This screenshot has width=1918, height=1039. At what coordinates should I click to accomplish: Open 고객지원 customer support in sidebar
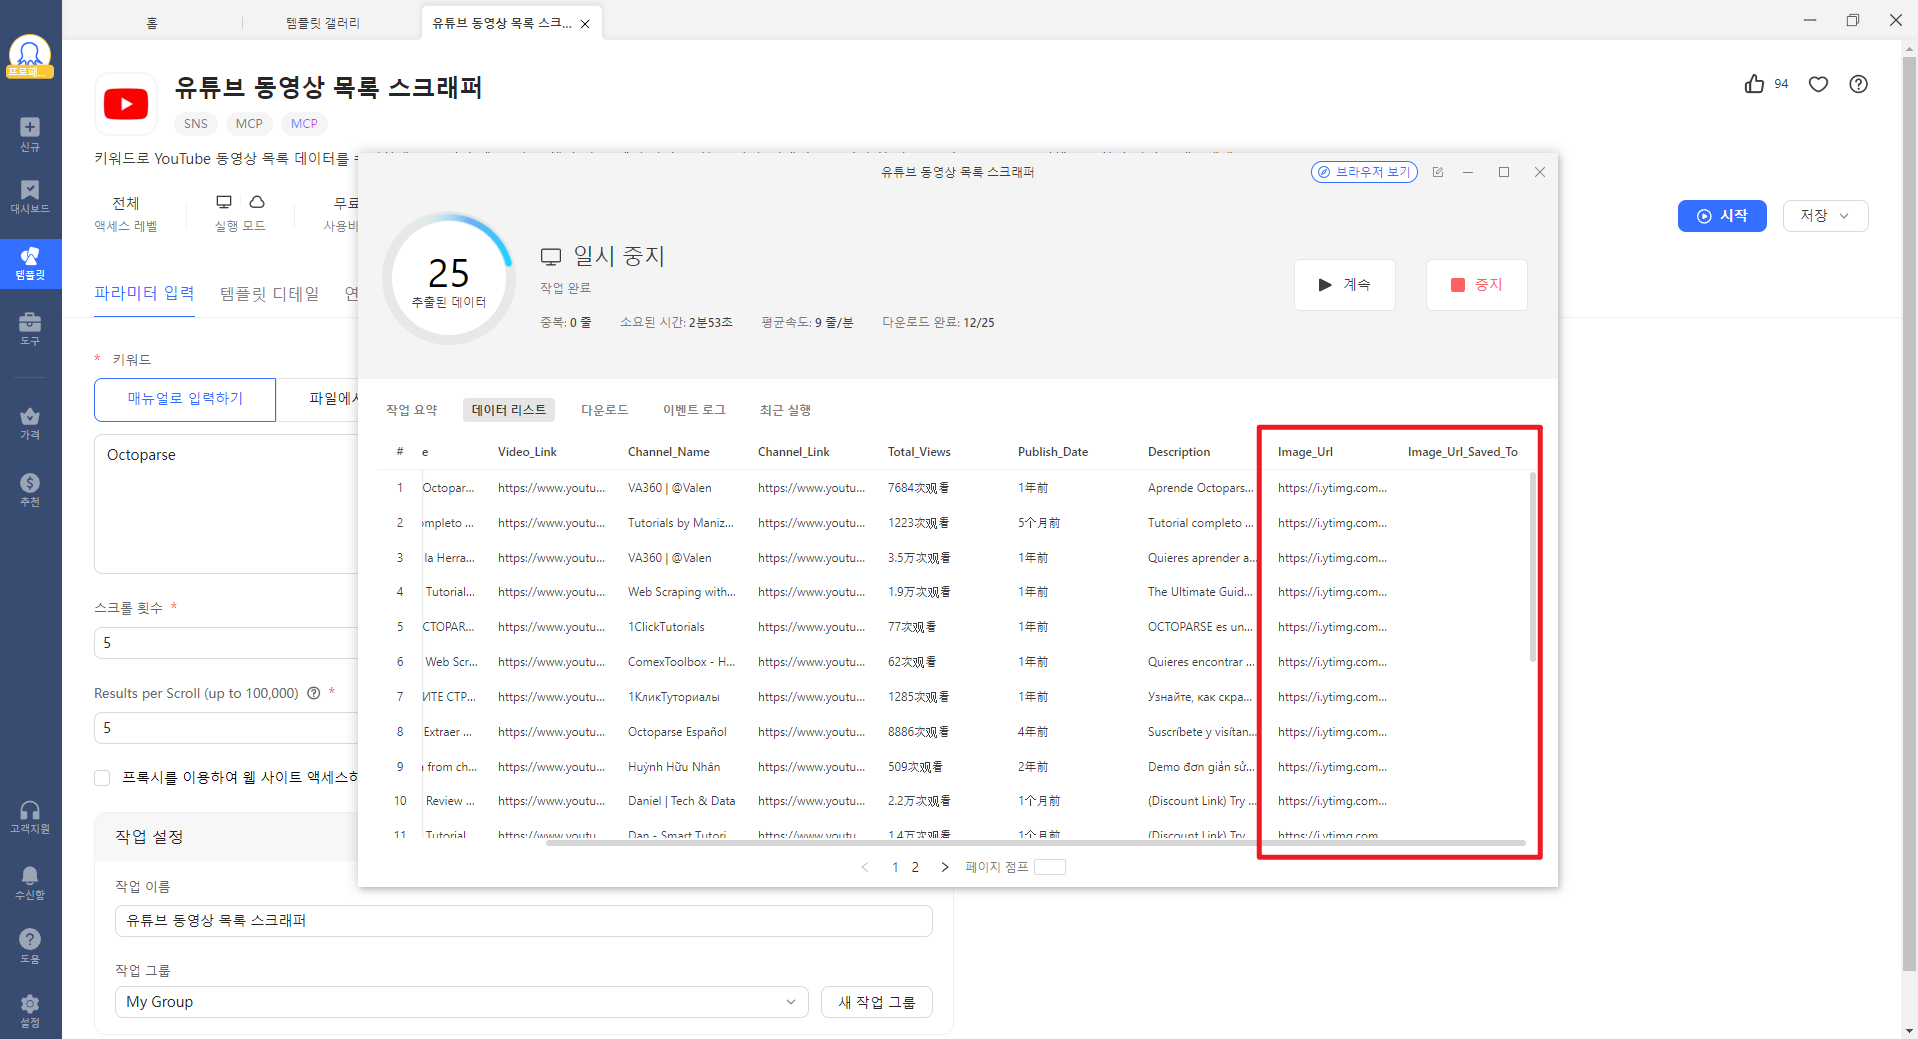coord(30,816)
